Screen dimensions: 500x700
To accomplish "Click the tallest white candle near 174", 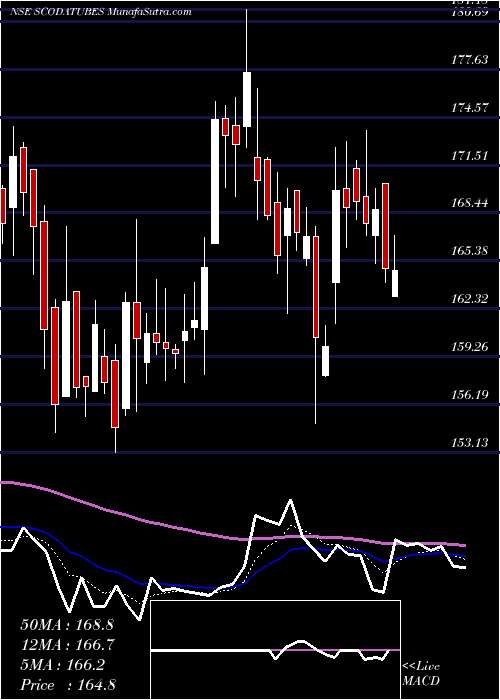I will pyautogui.click(x=215, y=181).
